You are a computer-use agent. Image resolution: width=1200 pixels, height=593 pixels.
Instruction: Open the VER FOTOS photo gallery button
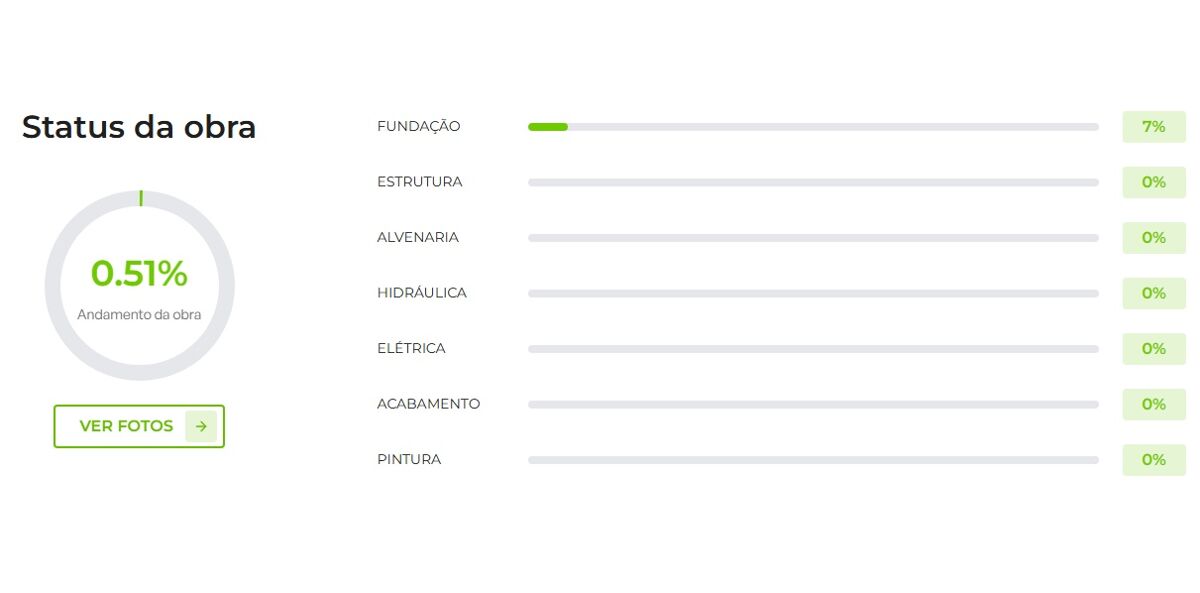(127, 426)
